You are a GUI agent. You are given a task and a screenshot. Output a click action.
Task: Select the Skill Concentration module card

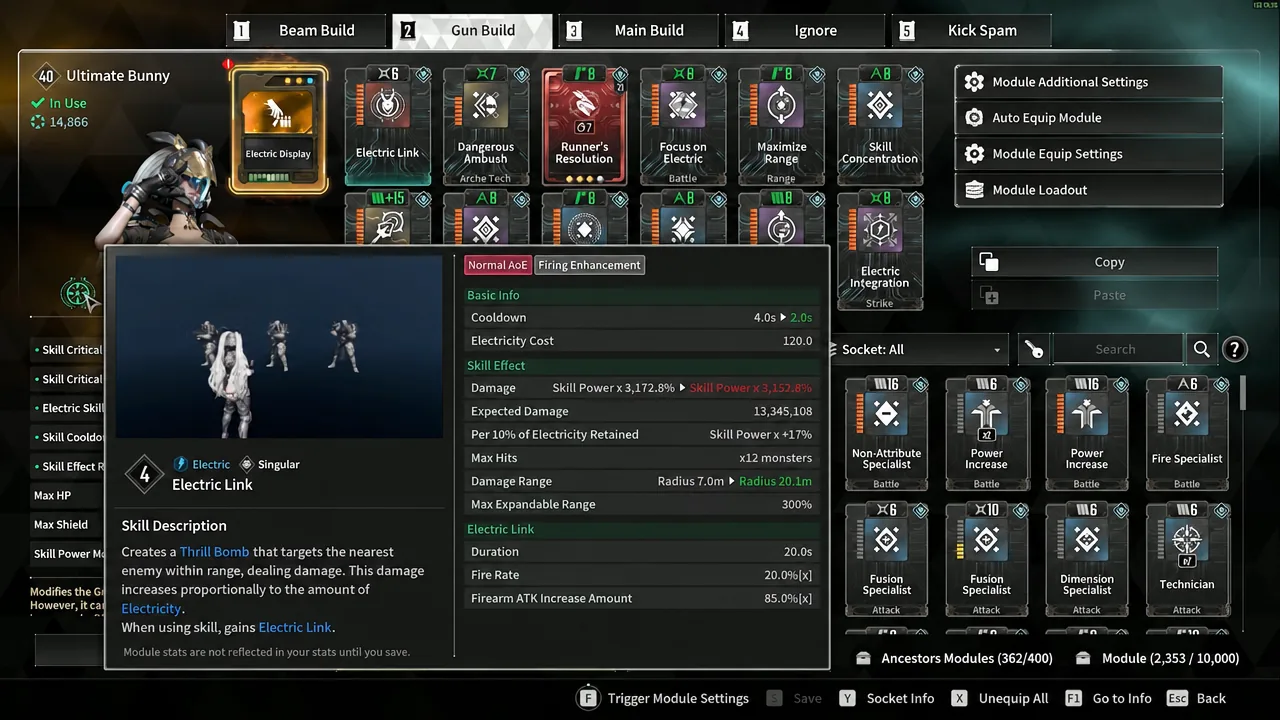pyautogui.click(x=879, y=126)
